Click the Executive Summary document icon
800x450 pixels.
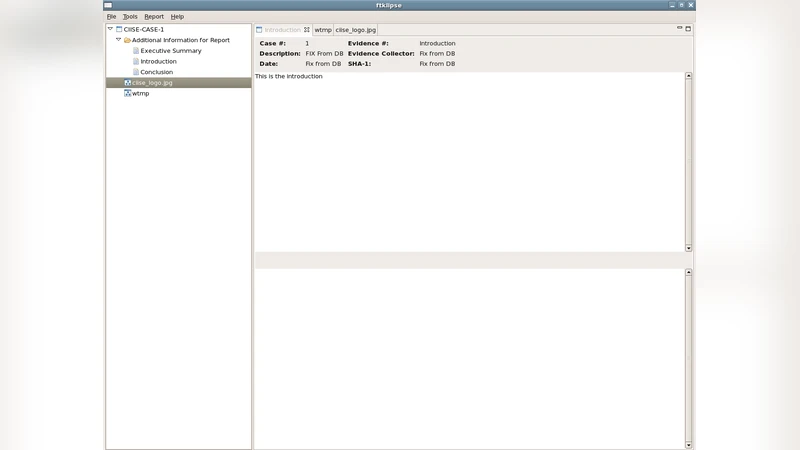point(136,51)
